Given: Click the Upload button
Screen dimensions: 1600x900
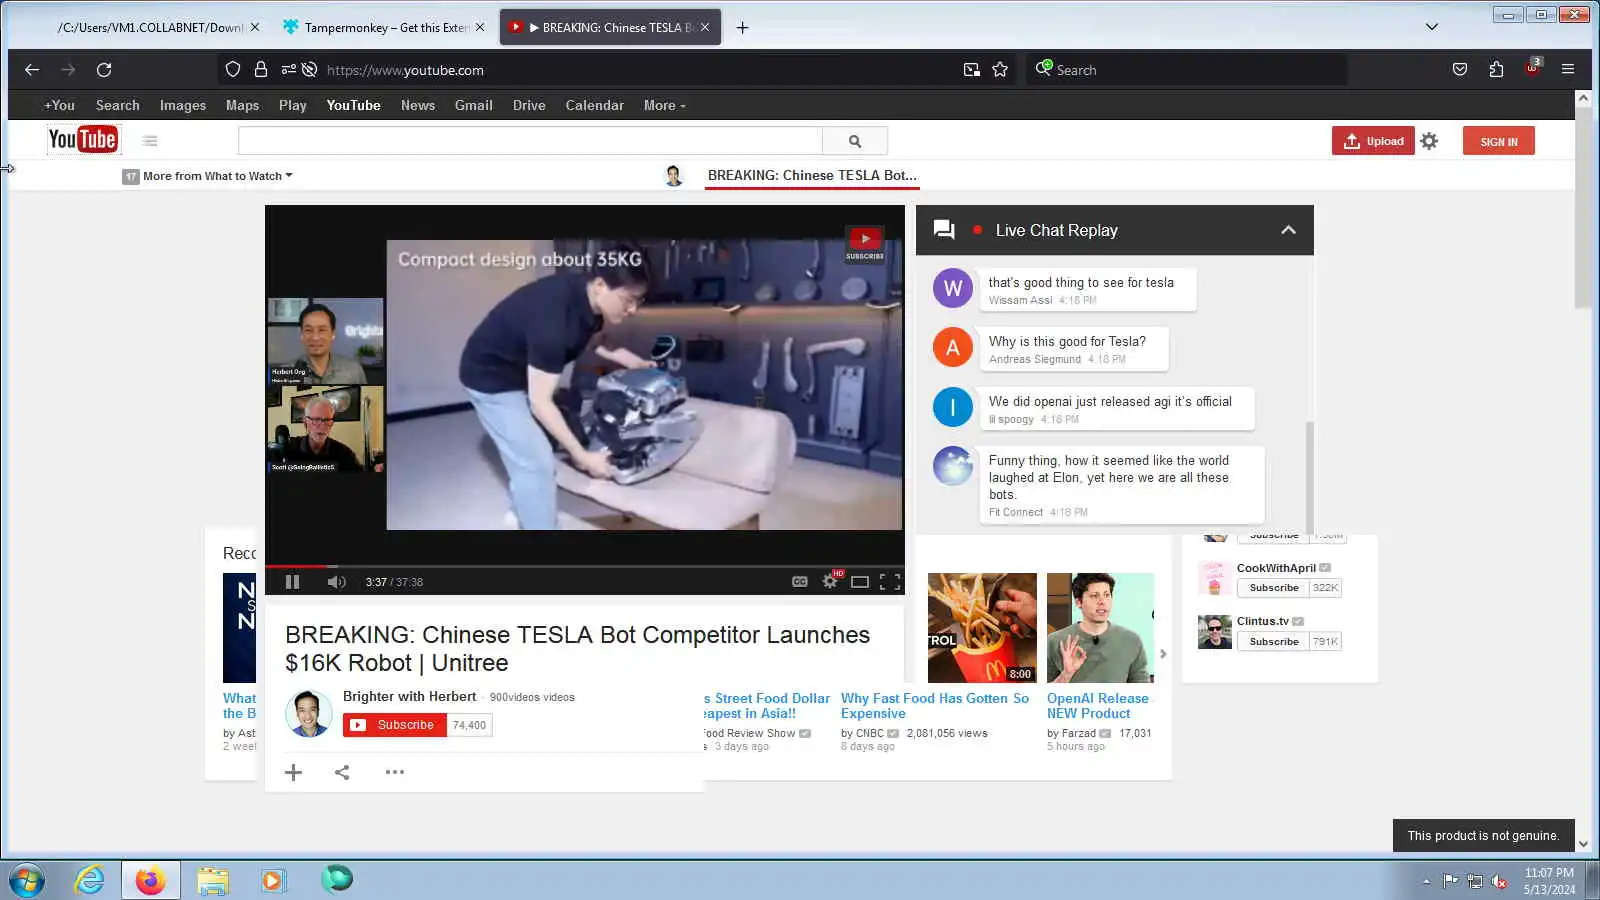Looking at the screenshot, I should 1372,141.
